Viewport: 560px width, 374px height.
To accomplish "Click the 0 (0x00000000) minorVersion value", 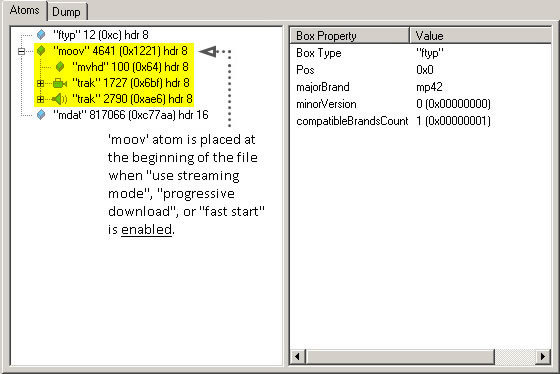I will 453,104.
